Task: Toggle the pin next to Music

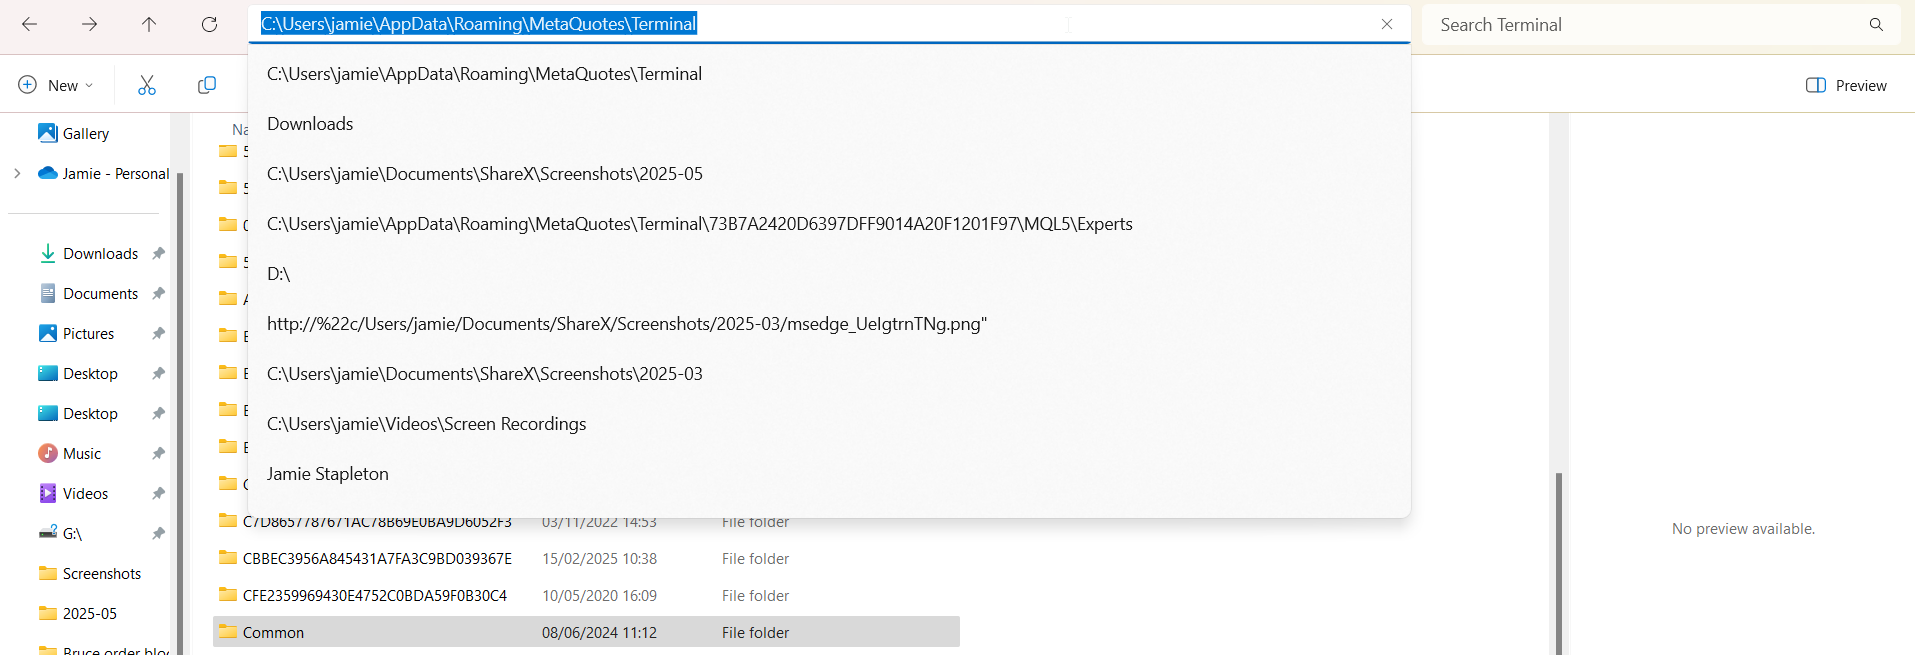Action: pos(158,453)
